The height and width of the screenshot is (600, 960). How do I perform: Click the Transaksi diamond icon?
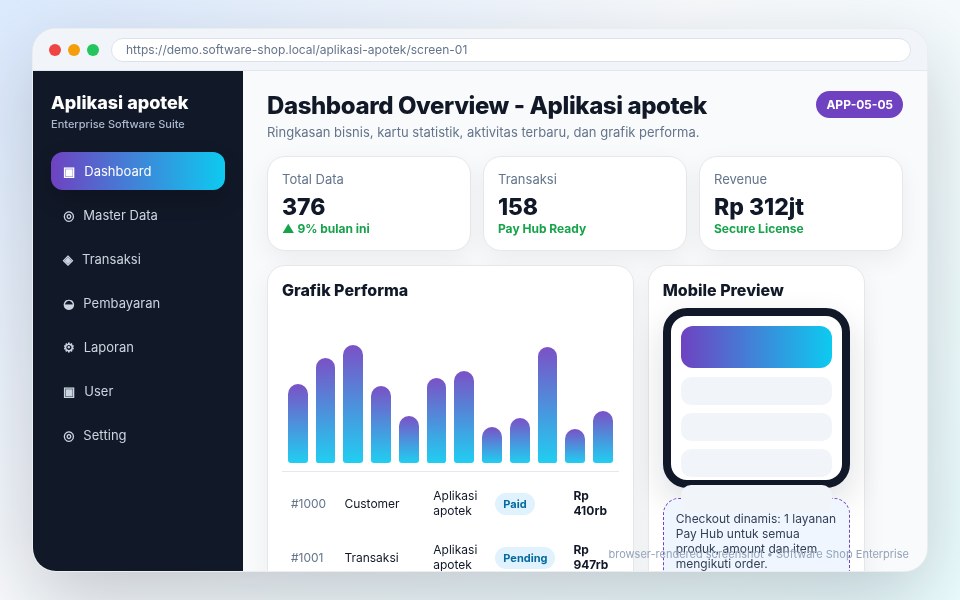coord(68,260)
